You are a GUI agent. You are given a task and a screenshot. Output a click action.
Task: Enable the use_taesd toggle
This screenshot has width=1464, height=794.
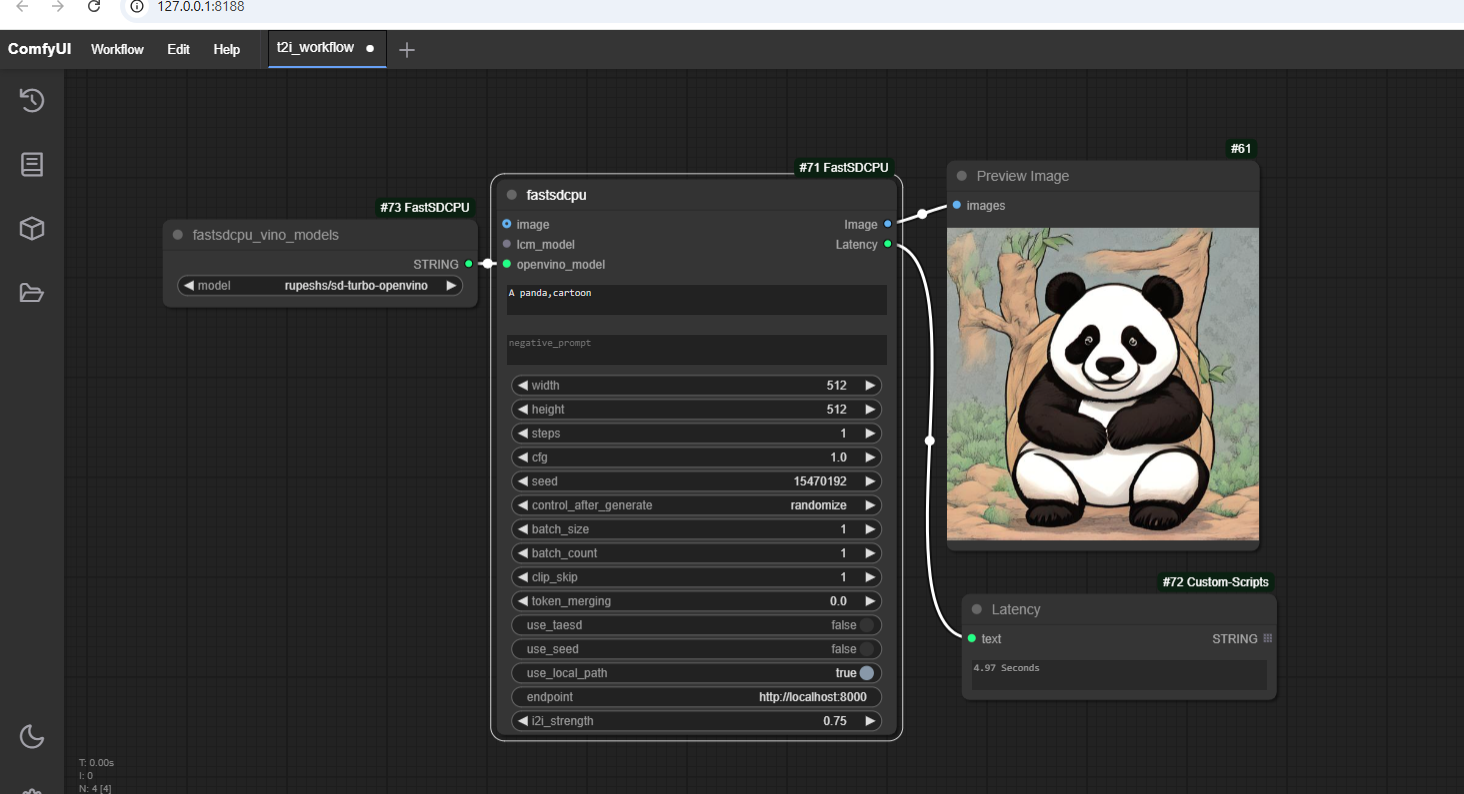pyautogui.click(x=866, y=625)
